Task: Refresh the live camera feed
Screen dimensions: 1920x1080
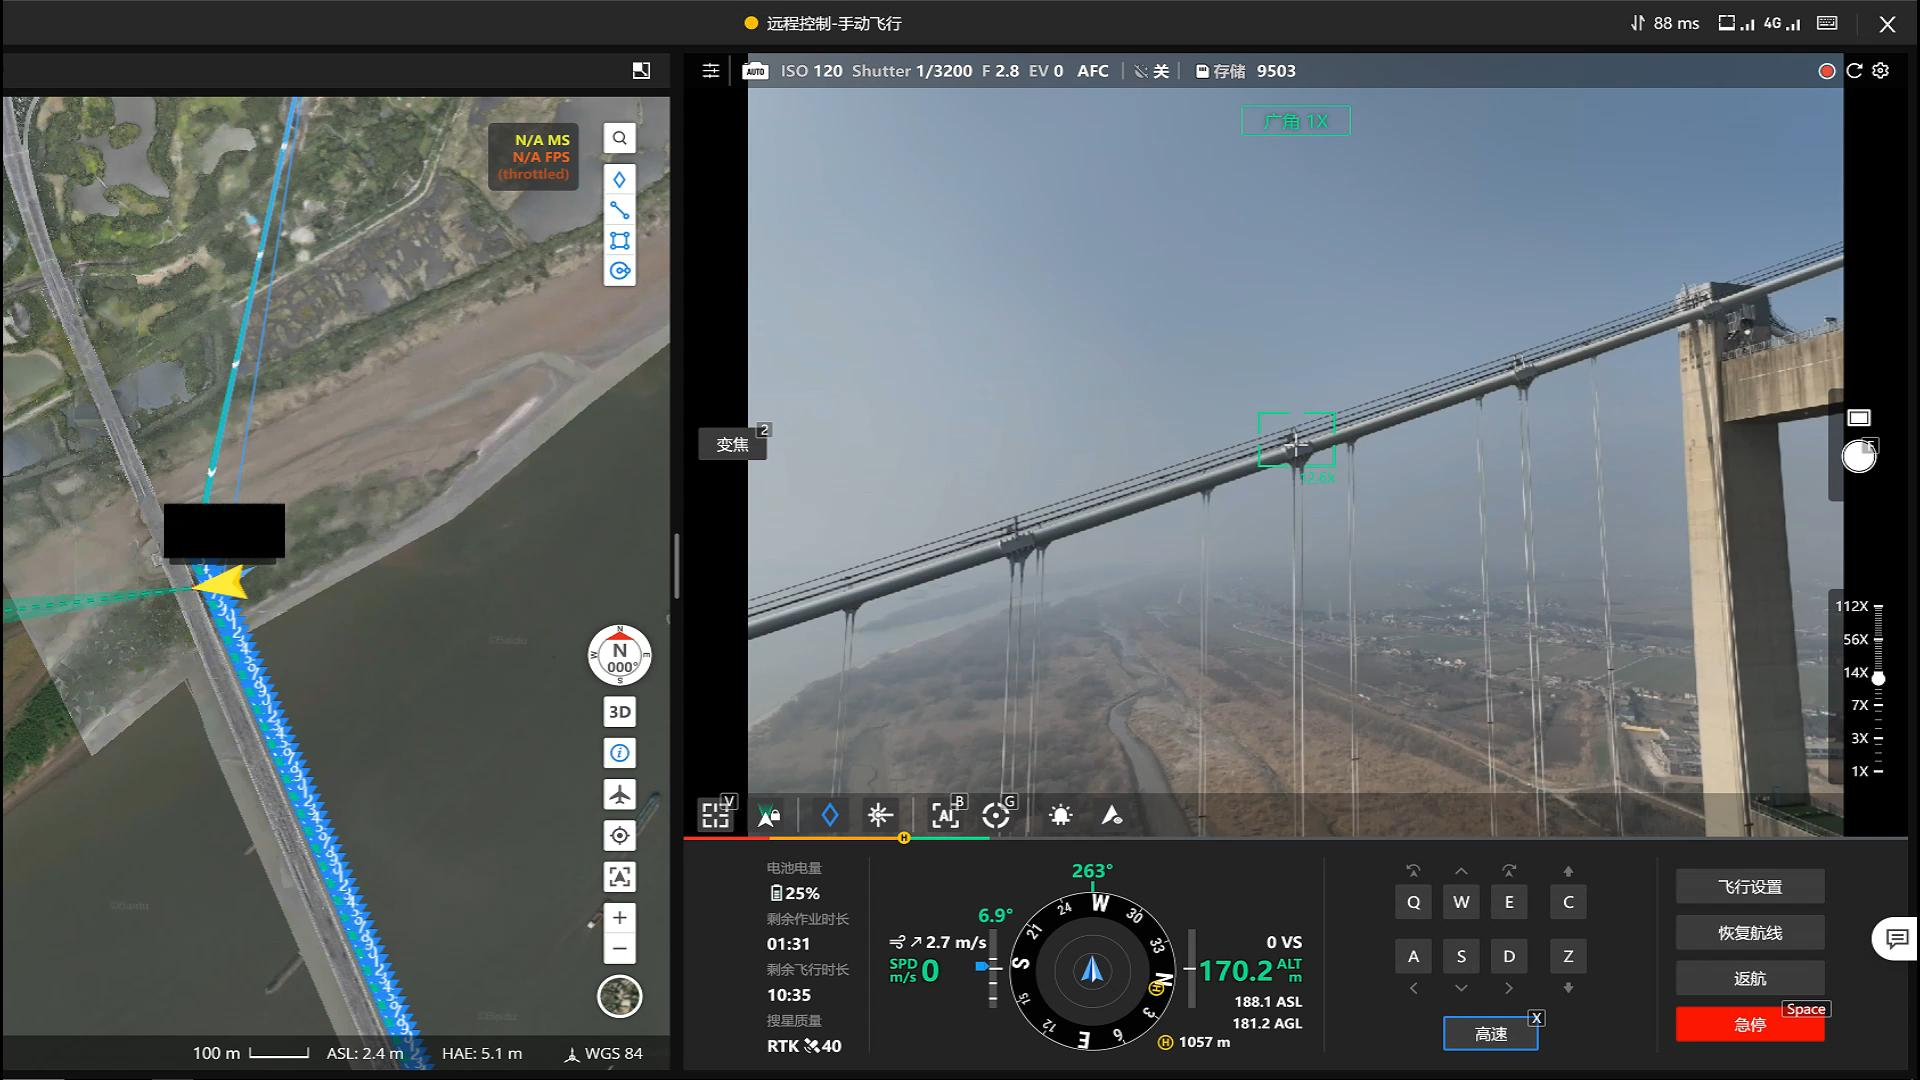Action: point(1854,71)
